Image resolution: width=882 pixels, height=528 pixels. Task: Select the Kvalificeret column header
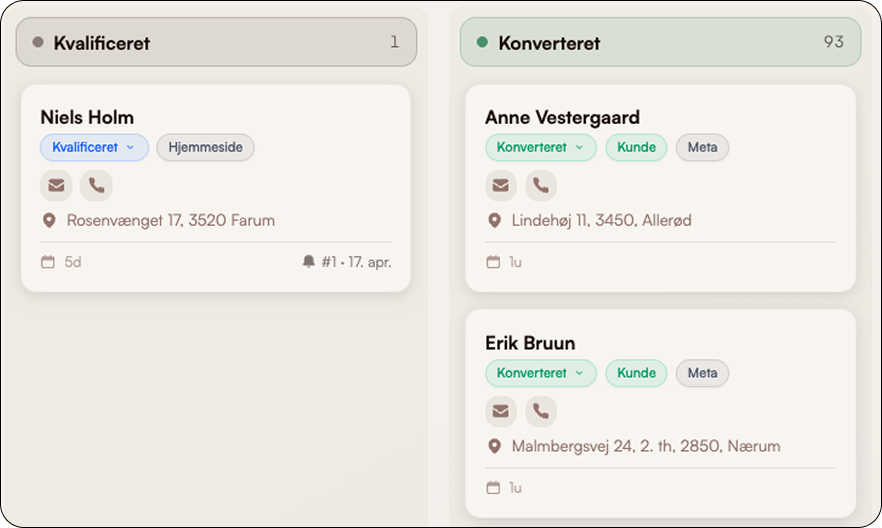(216, 42)
